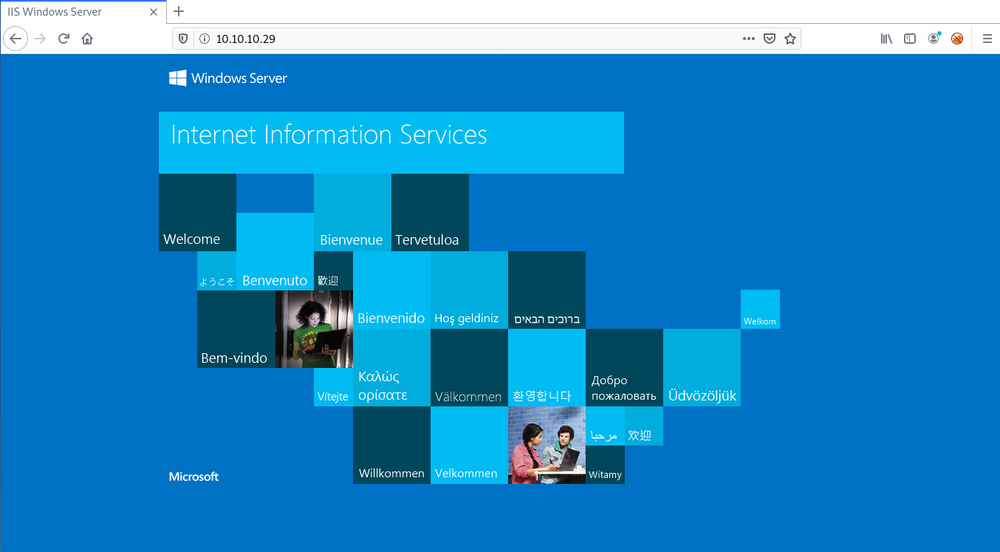Click the browser Back arrow button
Viewport: 1000px width, 552px height.
click(15, 39)
